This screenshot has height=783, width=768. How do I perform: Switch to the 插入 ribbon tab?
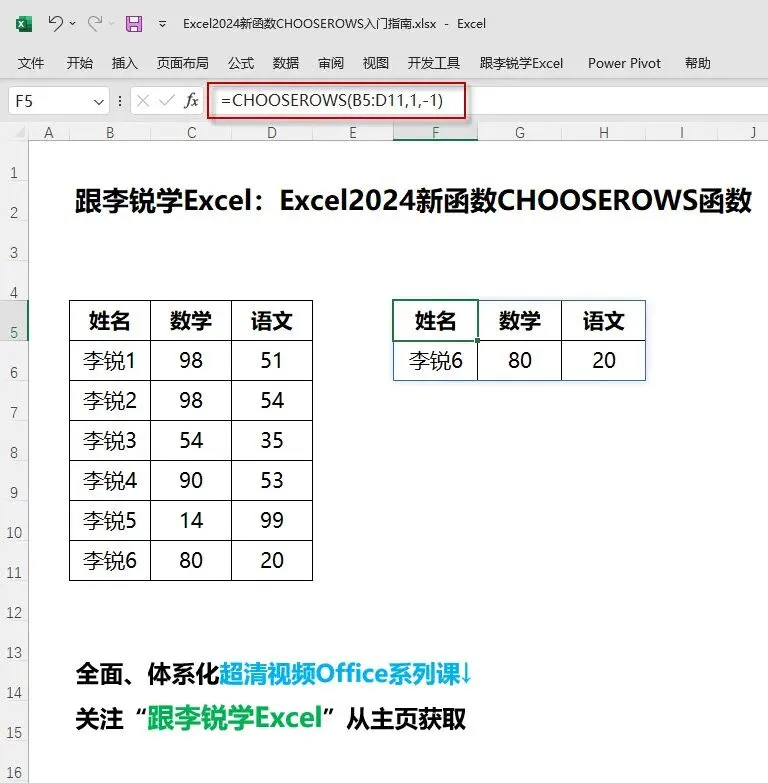[x=125, y=63]
